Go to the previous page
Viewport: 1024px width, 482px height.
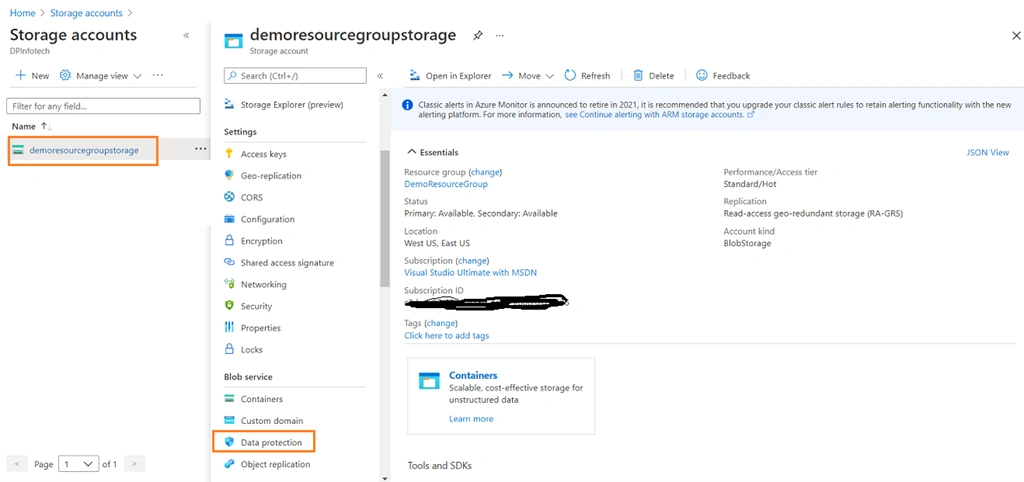[x=18, y=464]
